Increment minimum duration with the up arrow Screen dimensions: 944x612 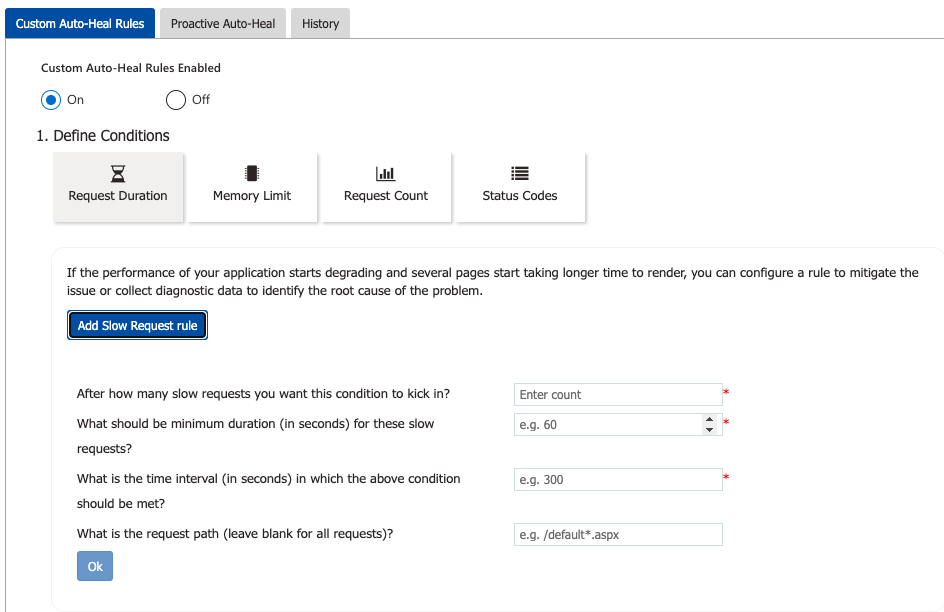tap(710, 419)
